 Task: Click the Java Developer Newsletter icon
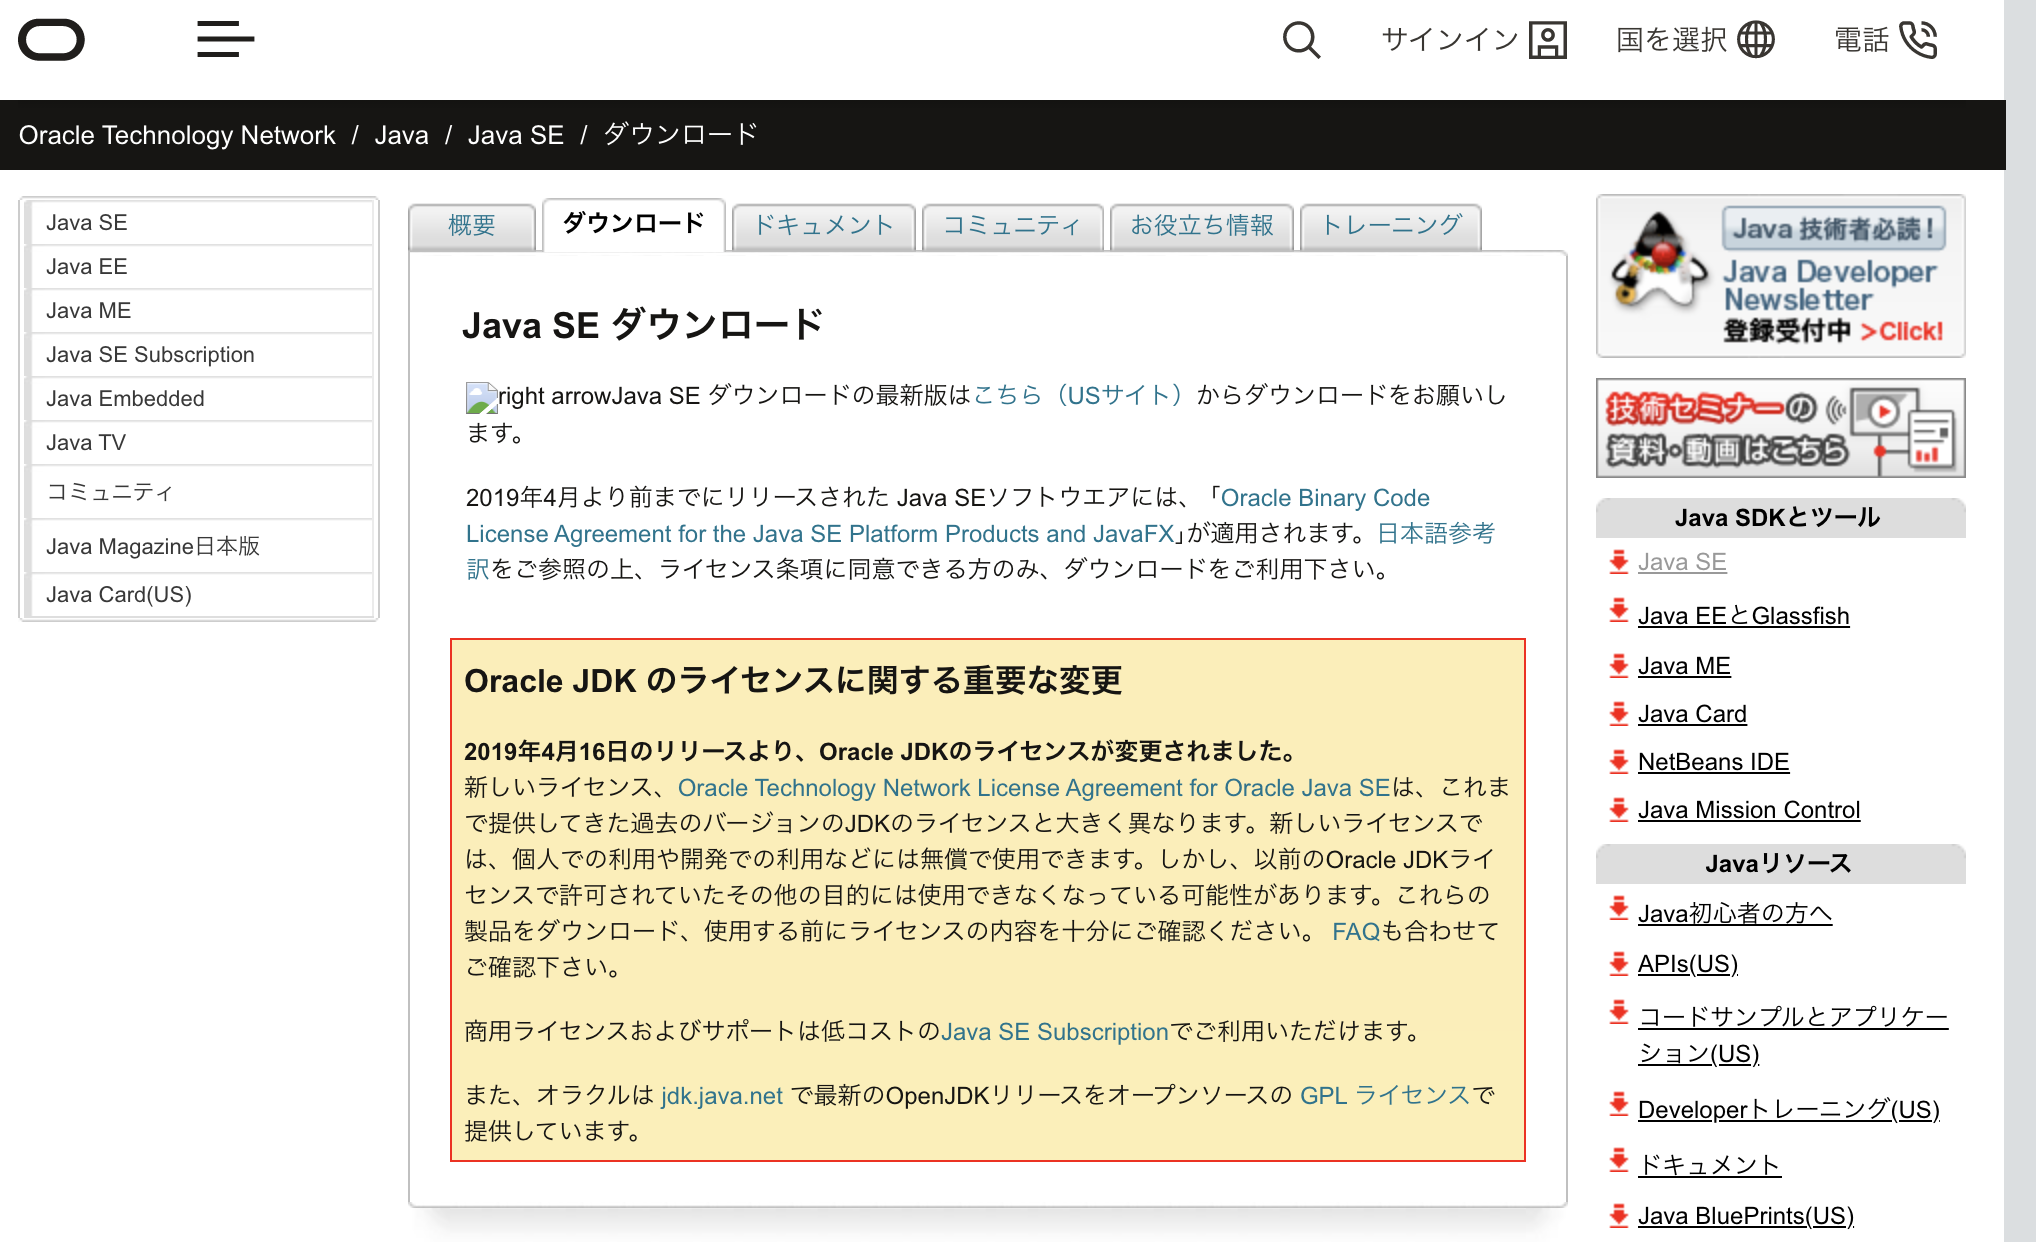coord(1658,276)
